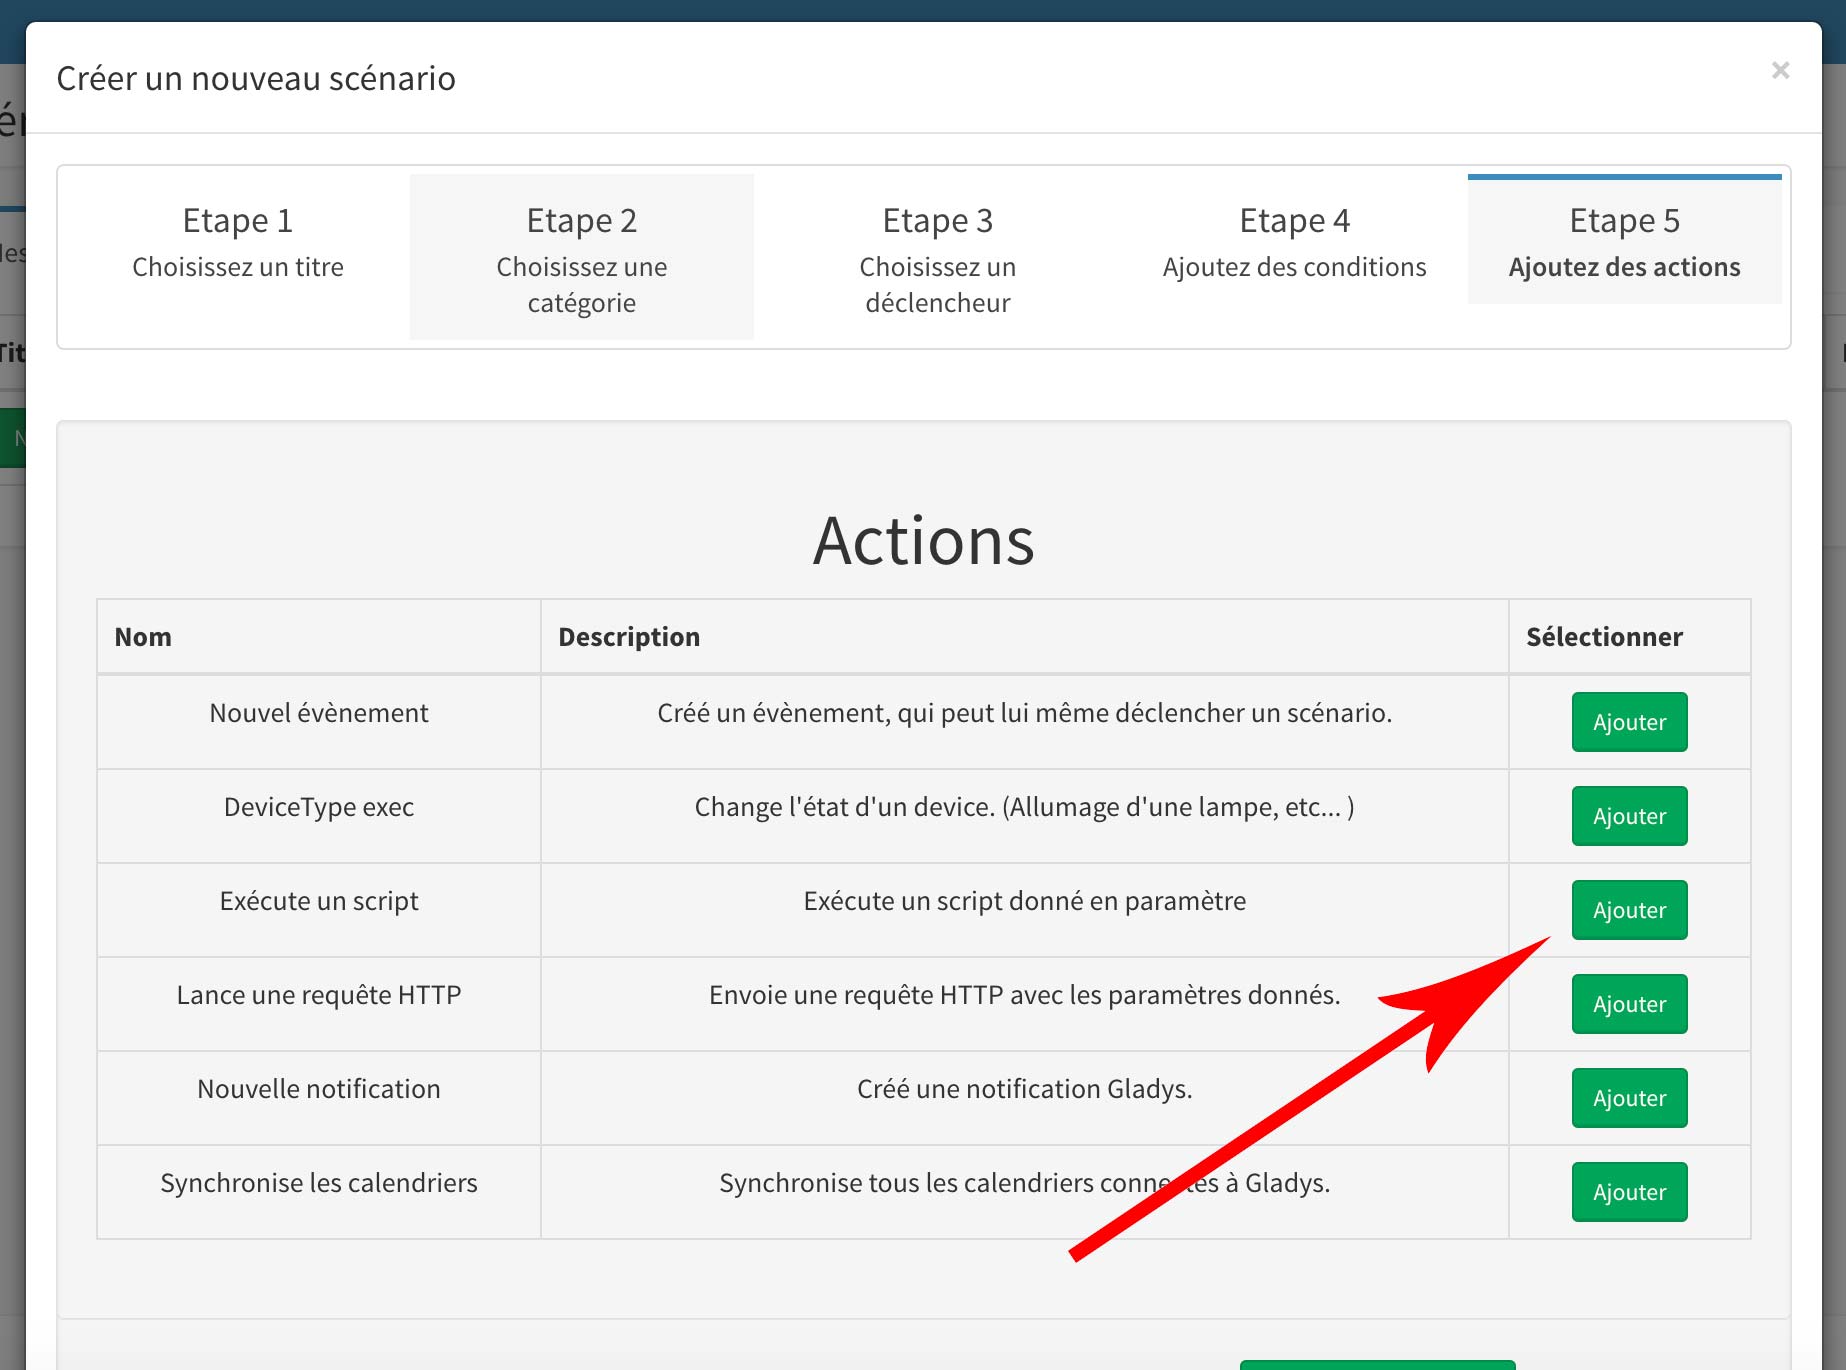Select Etape 4 Ajoutez des conditions
Image resolution: width=1846 pixels, height=1370 pixels.
click(x=1295, y=241)
